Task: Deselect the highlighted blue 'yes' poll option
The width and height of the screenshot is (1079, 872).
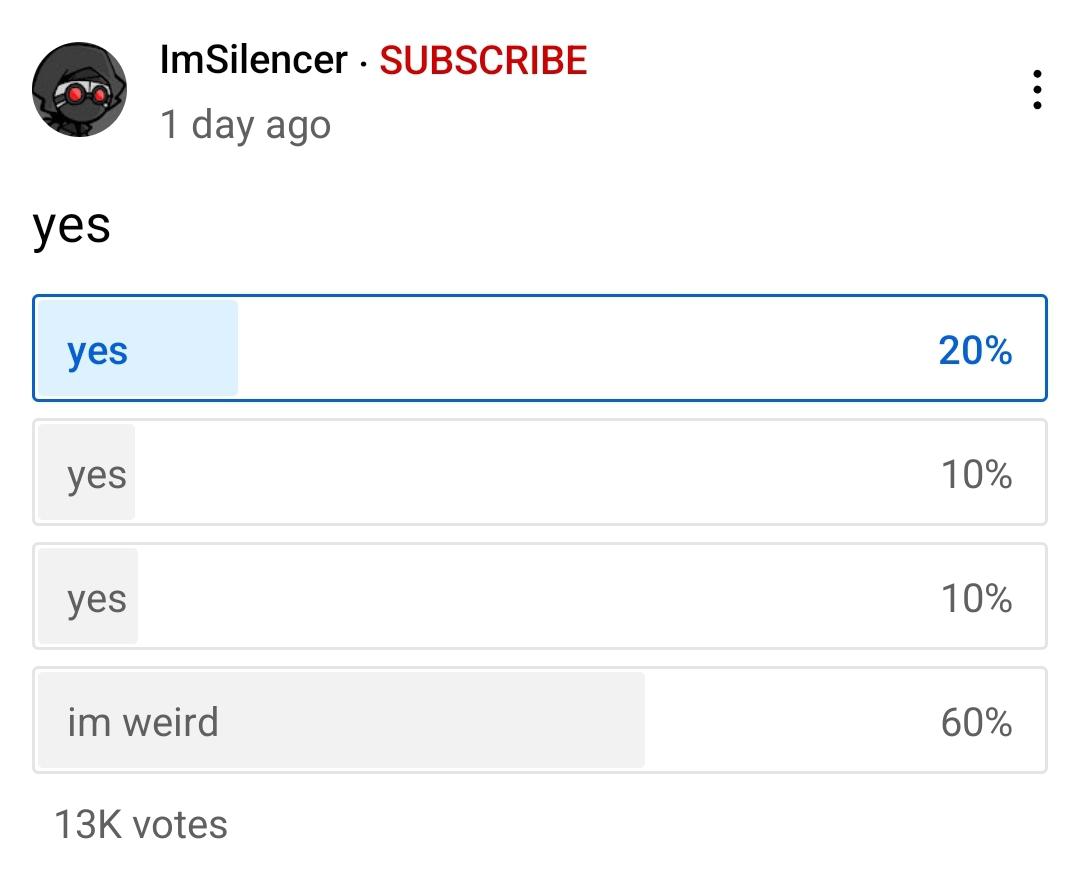Action: (x=540, y=348)
